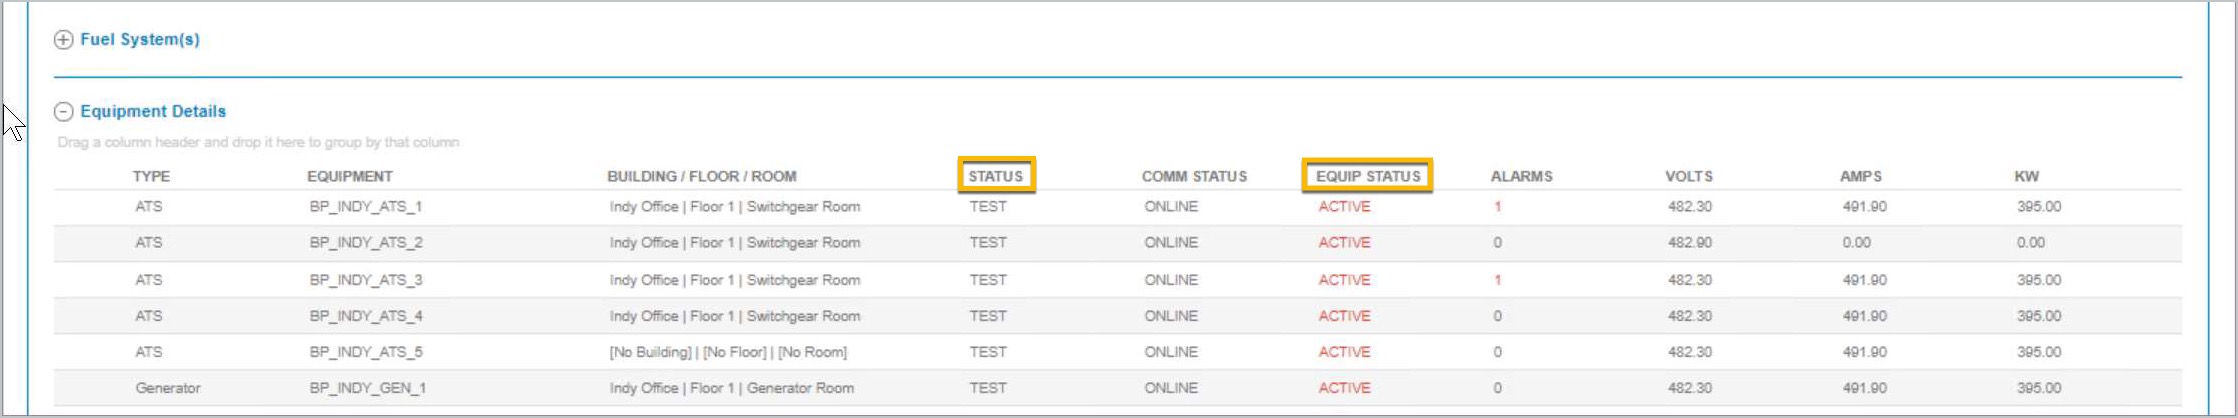Click ACTIVE equip status for BP_INDY_ATS_4
The width and height of the screenshot is (2238, 418).
click(1344, 316)
